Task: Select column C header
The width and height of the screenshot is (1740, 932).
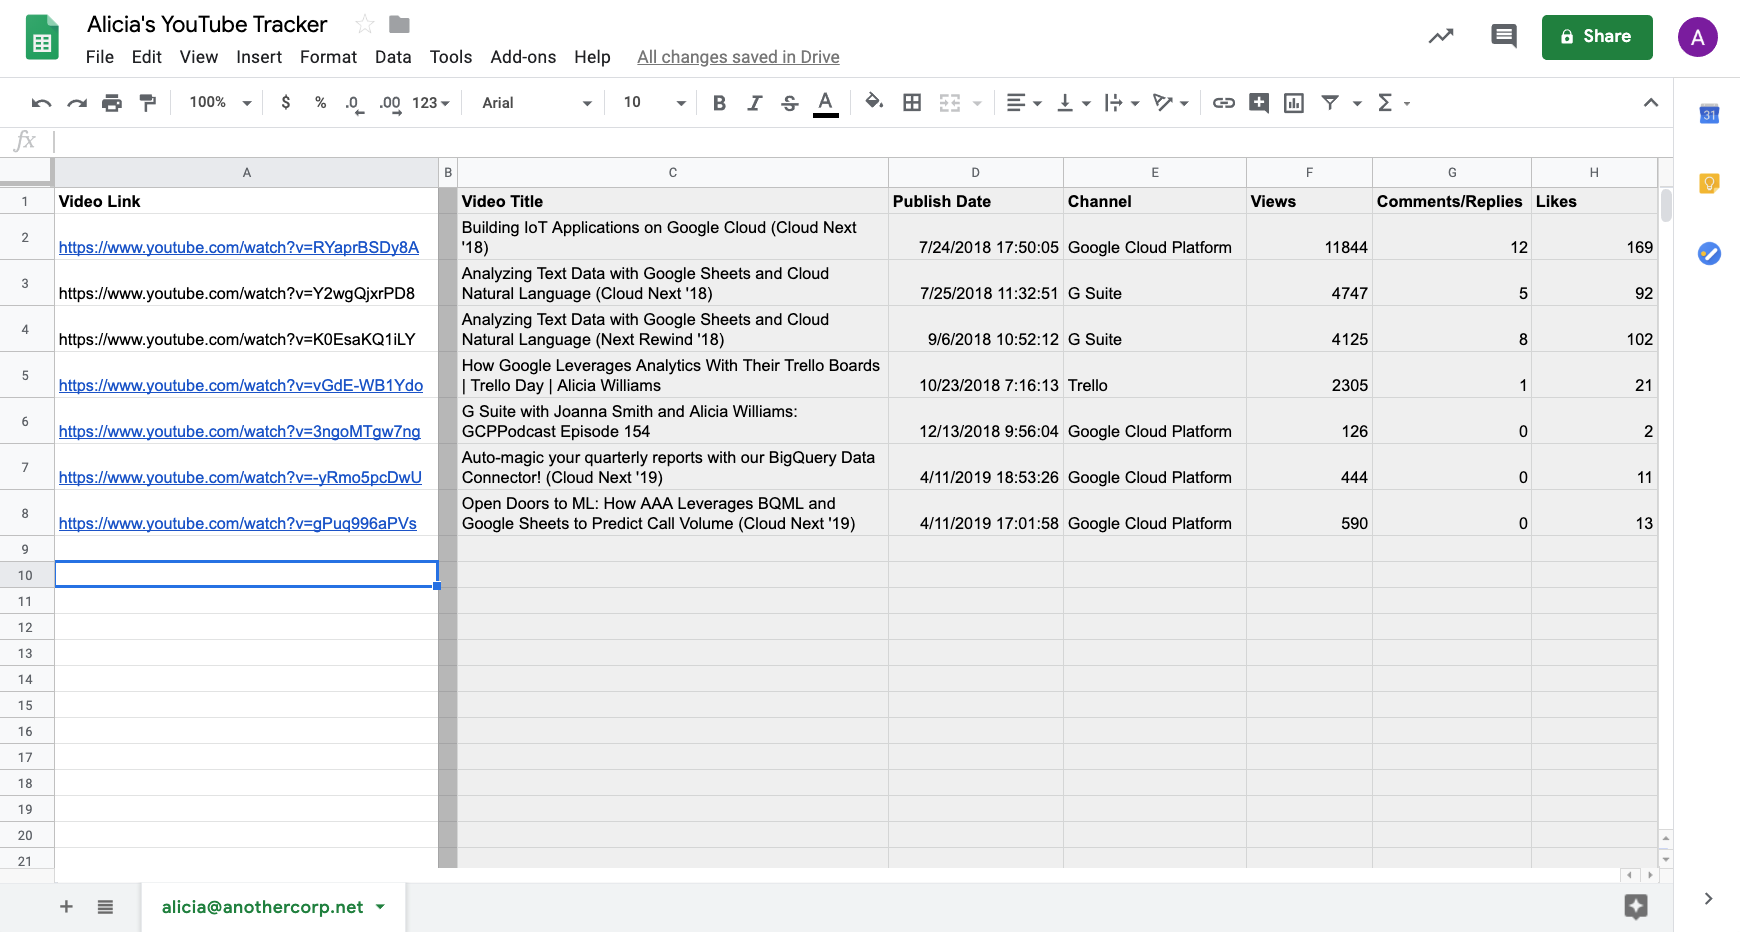Action: [x=673, y=172]
